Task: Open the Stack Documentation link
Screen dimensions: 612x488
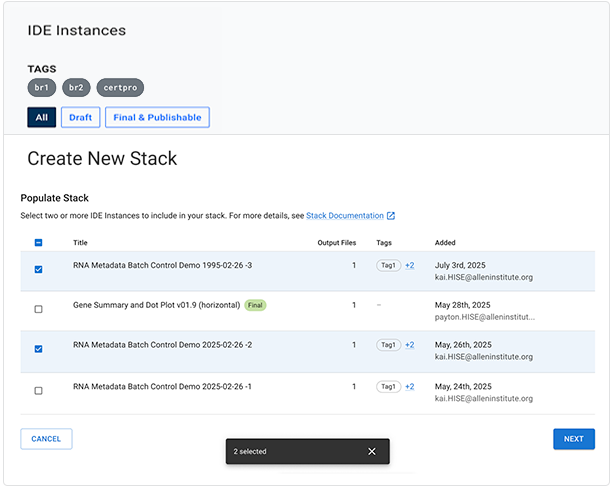Action: click(x=344, y=216)
